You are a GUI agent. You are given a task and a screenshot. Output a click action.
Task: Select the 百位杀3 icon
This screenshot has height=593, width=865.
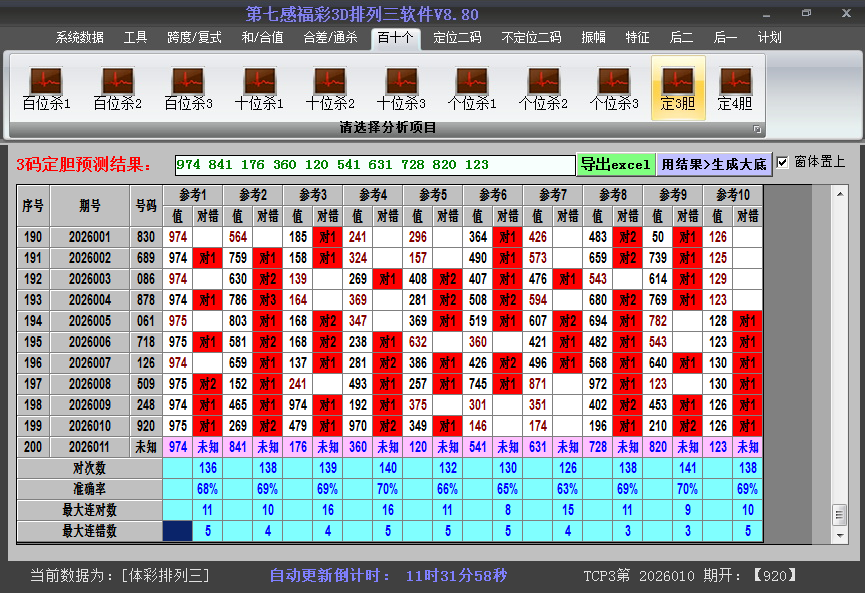point(186,85)
